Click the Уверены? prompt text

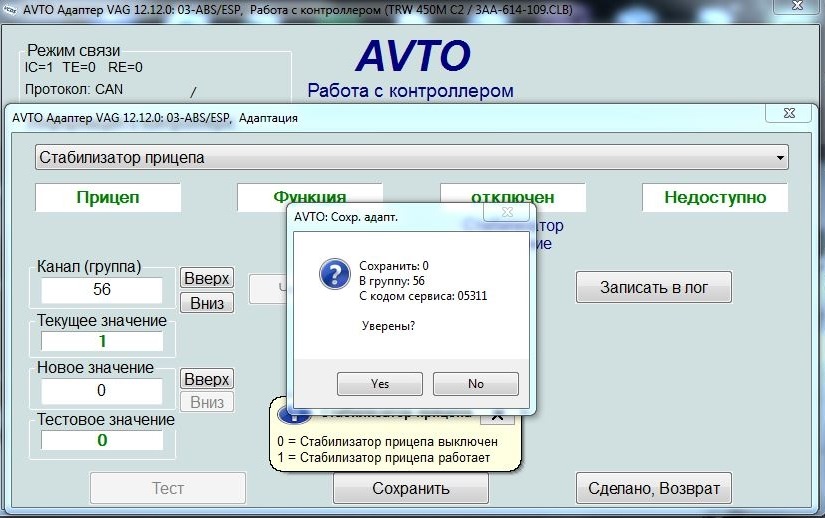tap(388, 326)
